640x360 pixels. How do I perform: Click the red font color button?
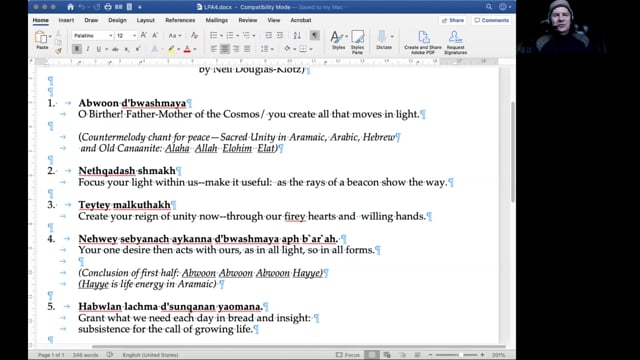[187, 49]
